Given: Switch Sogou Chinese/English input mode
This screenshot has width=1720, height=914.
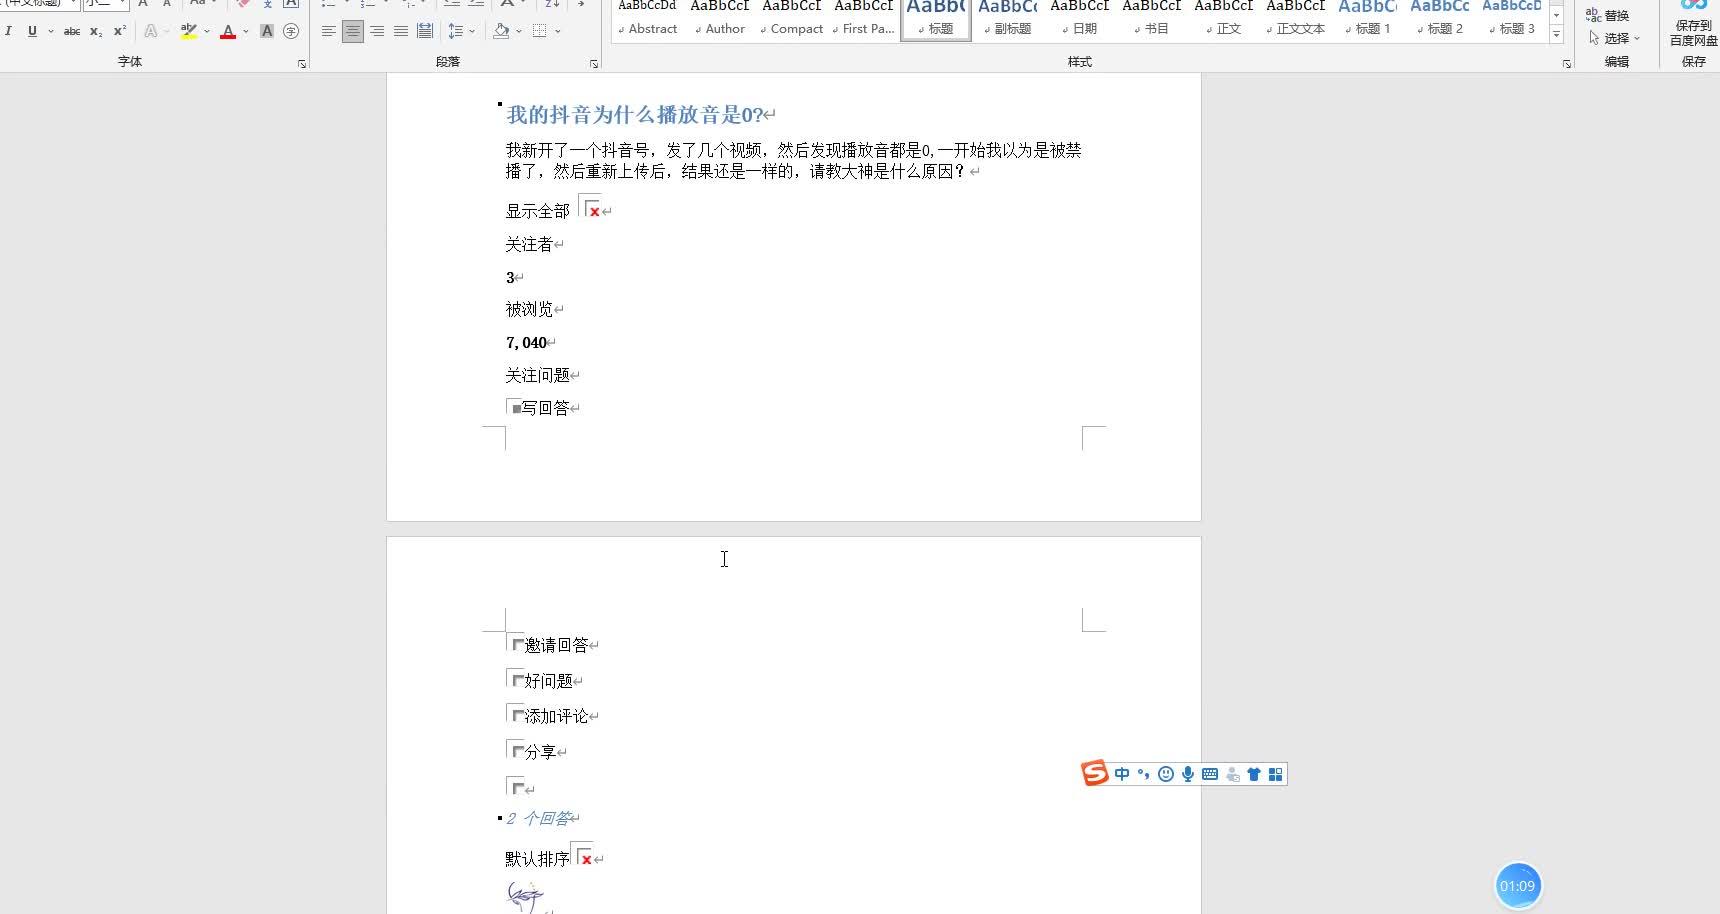Looking at the screenshot, I should 1122,774.
